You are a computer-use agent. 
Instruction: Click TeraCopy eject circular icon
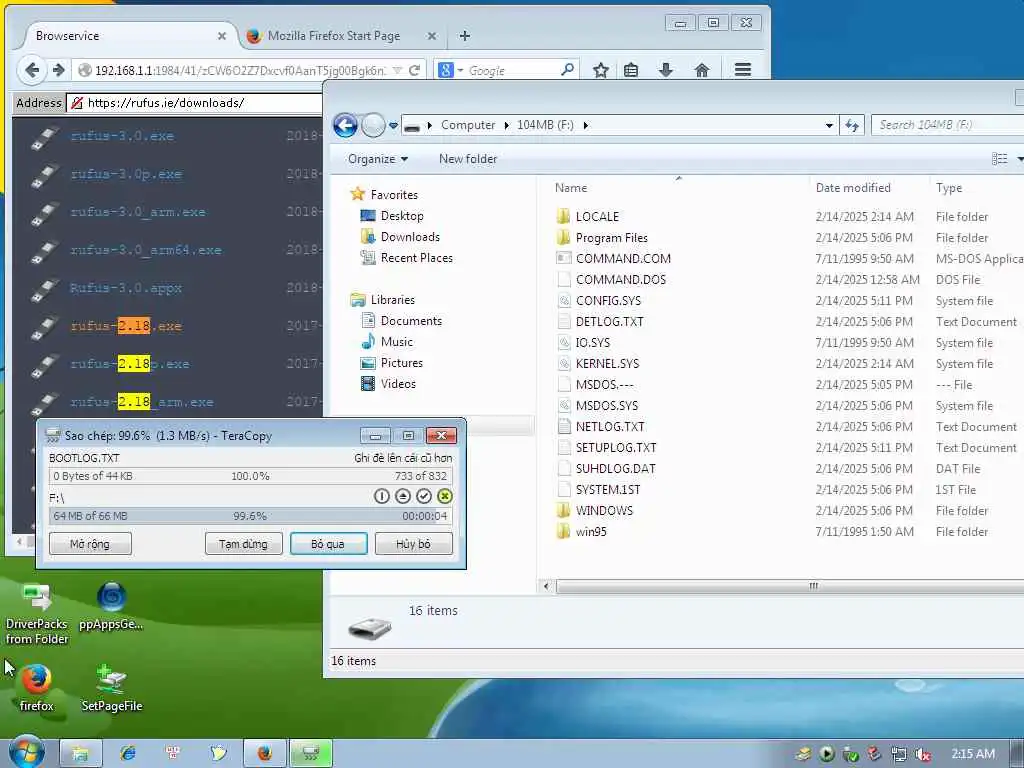403,496
